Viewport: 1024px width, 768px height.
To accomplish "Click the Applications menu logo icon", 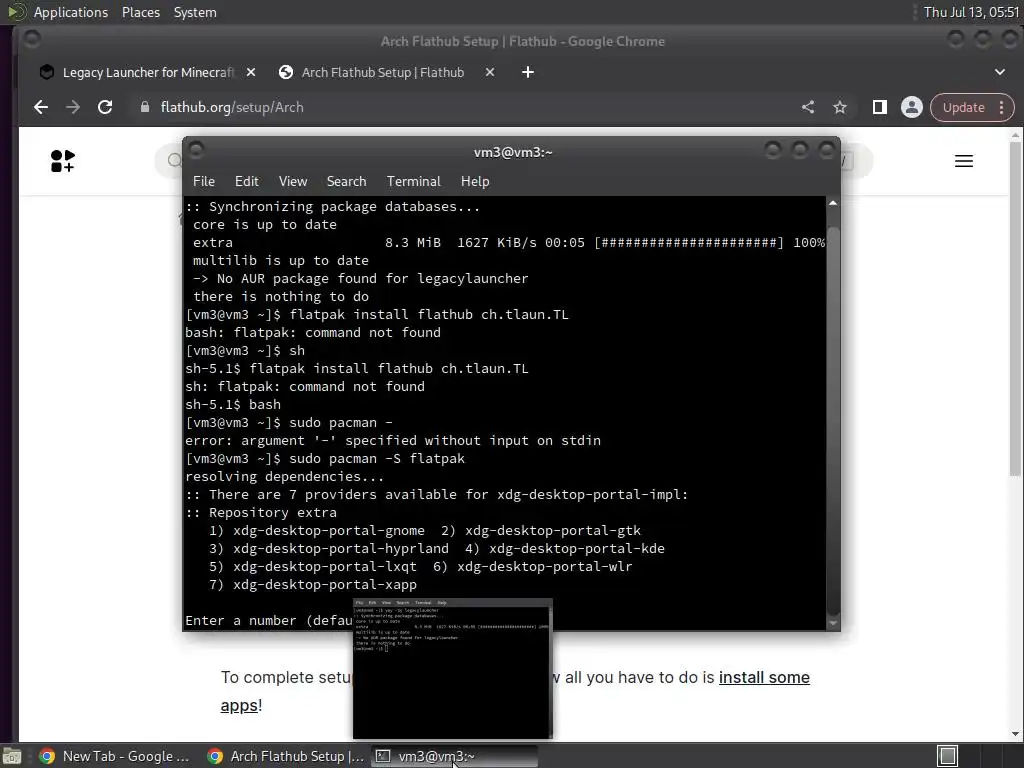I will pyautogui.click(x=16, y=12).
